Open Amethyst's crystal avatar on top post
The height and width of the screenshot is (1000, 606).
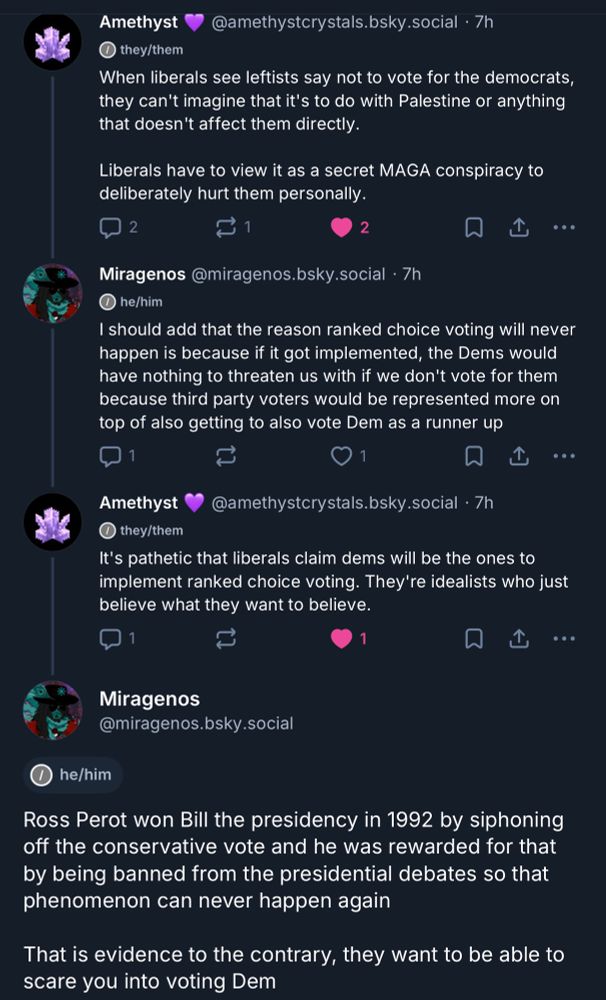pyautogui.click(x=52, y=41)
